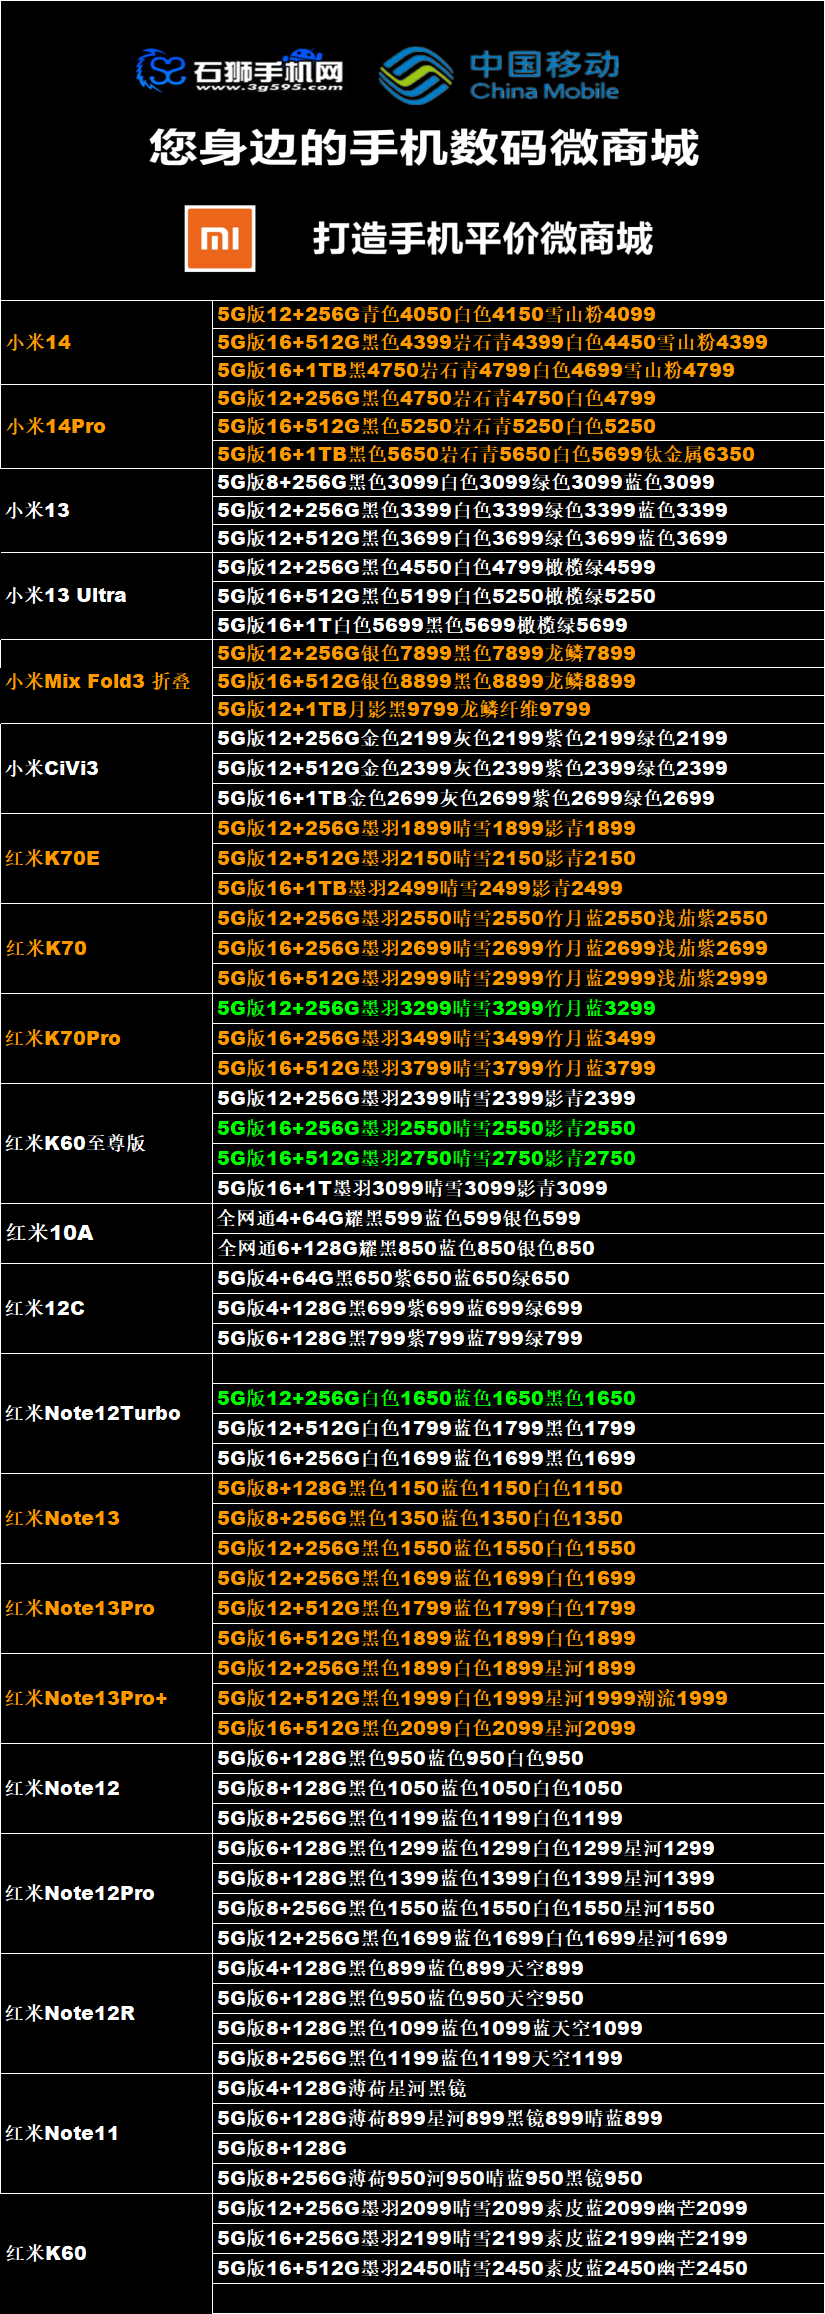Viewport: 825px width, 2314px height.
Task: Select the 小米13 model cell
Action: (106, 510)
